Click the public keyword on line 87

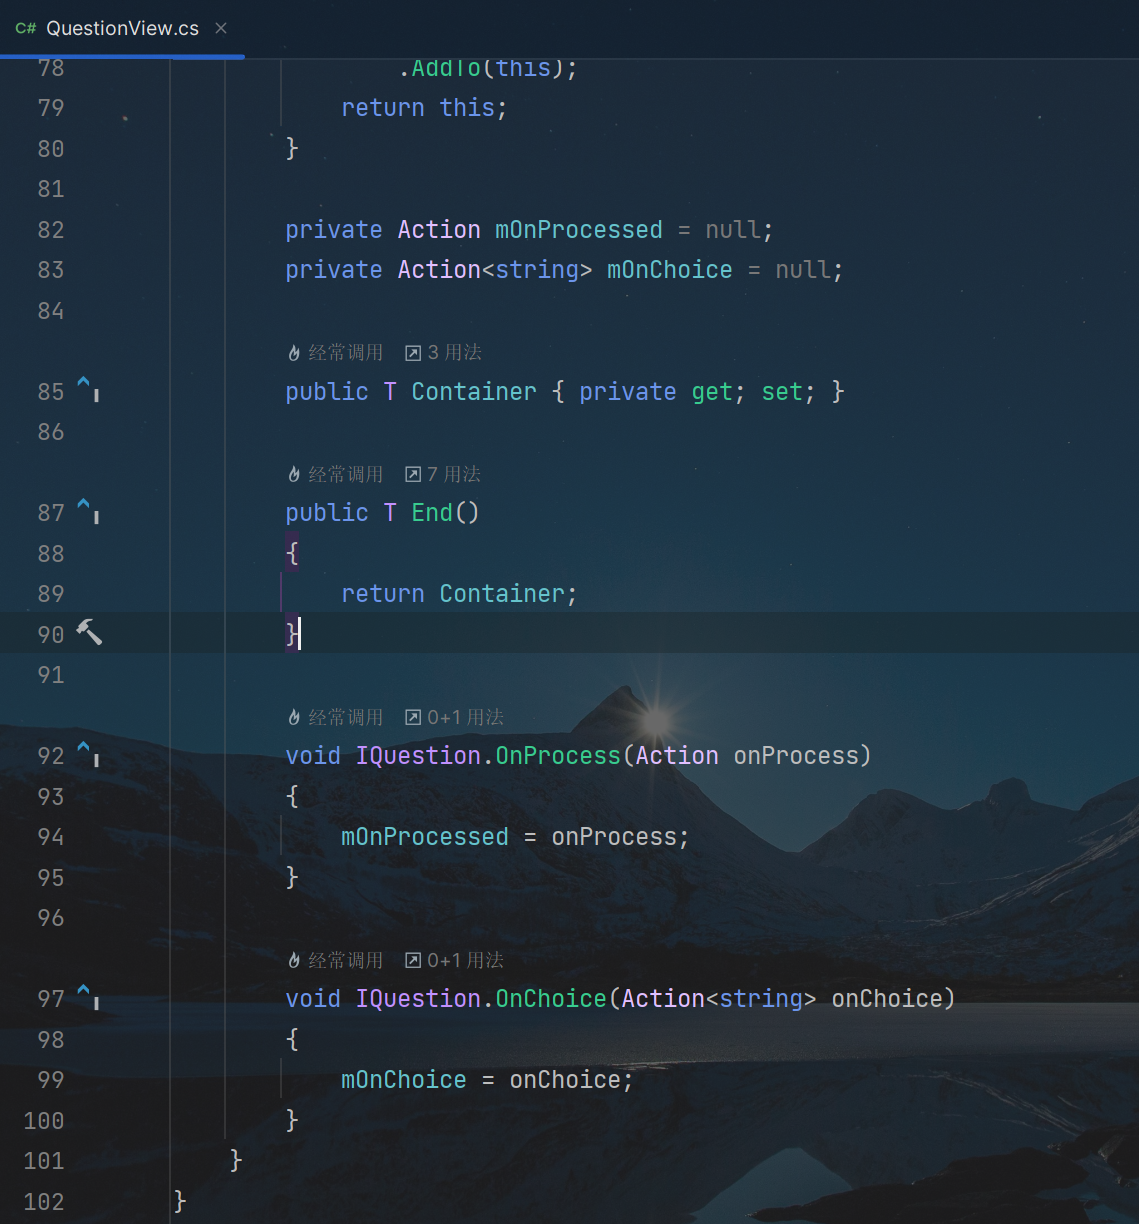click(x=327, y=513)
